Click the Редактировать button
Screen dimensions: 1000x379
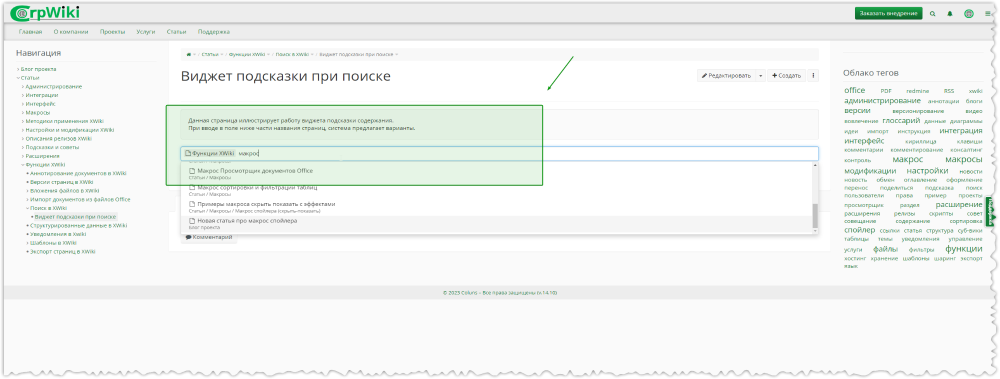tap(726, 75)
